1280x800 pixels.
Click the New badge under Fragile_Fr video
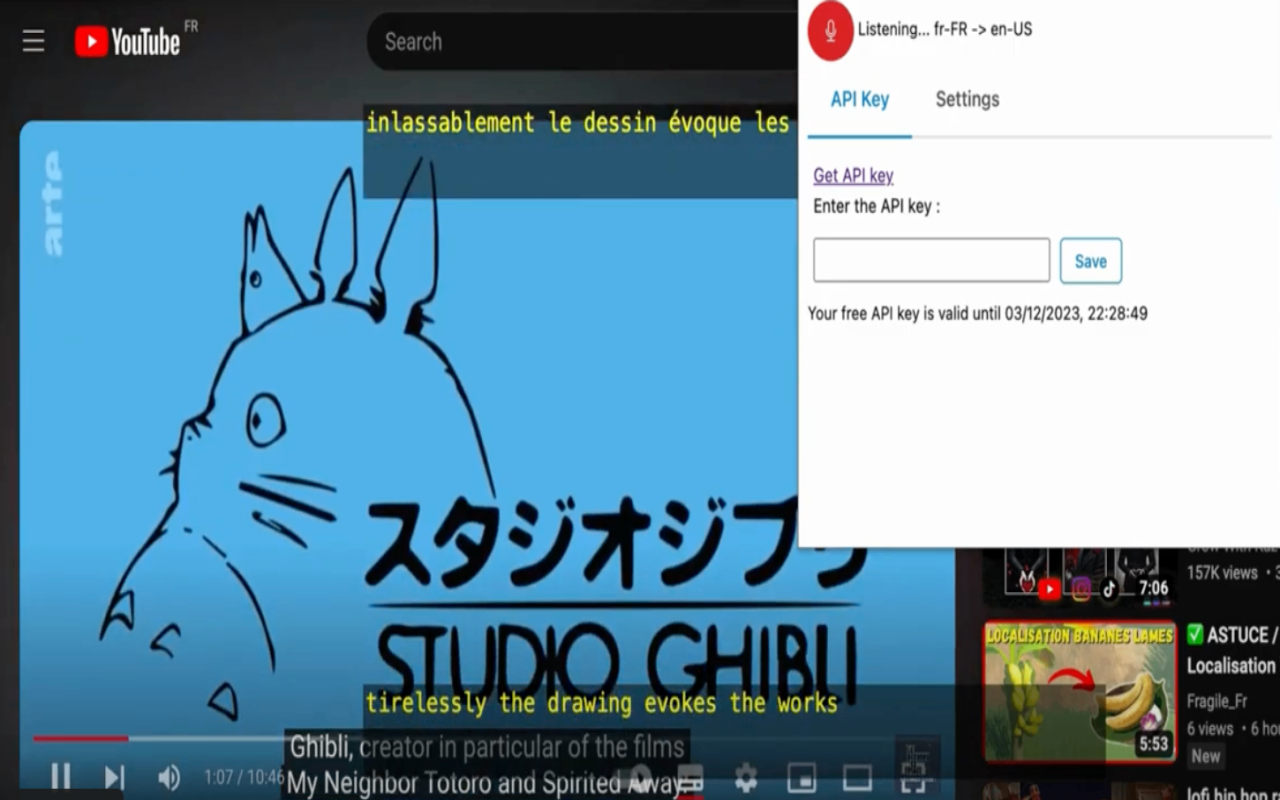[1205, 756]
